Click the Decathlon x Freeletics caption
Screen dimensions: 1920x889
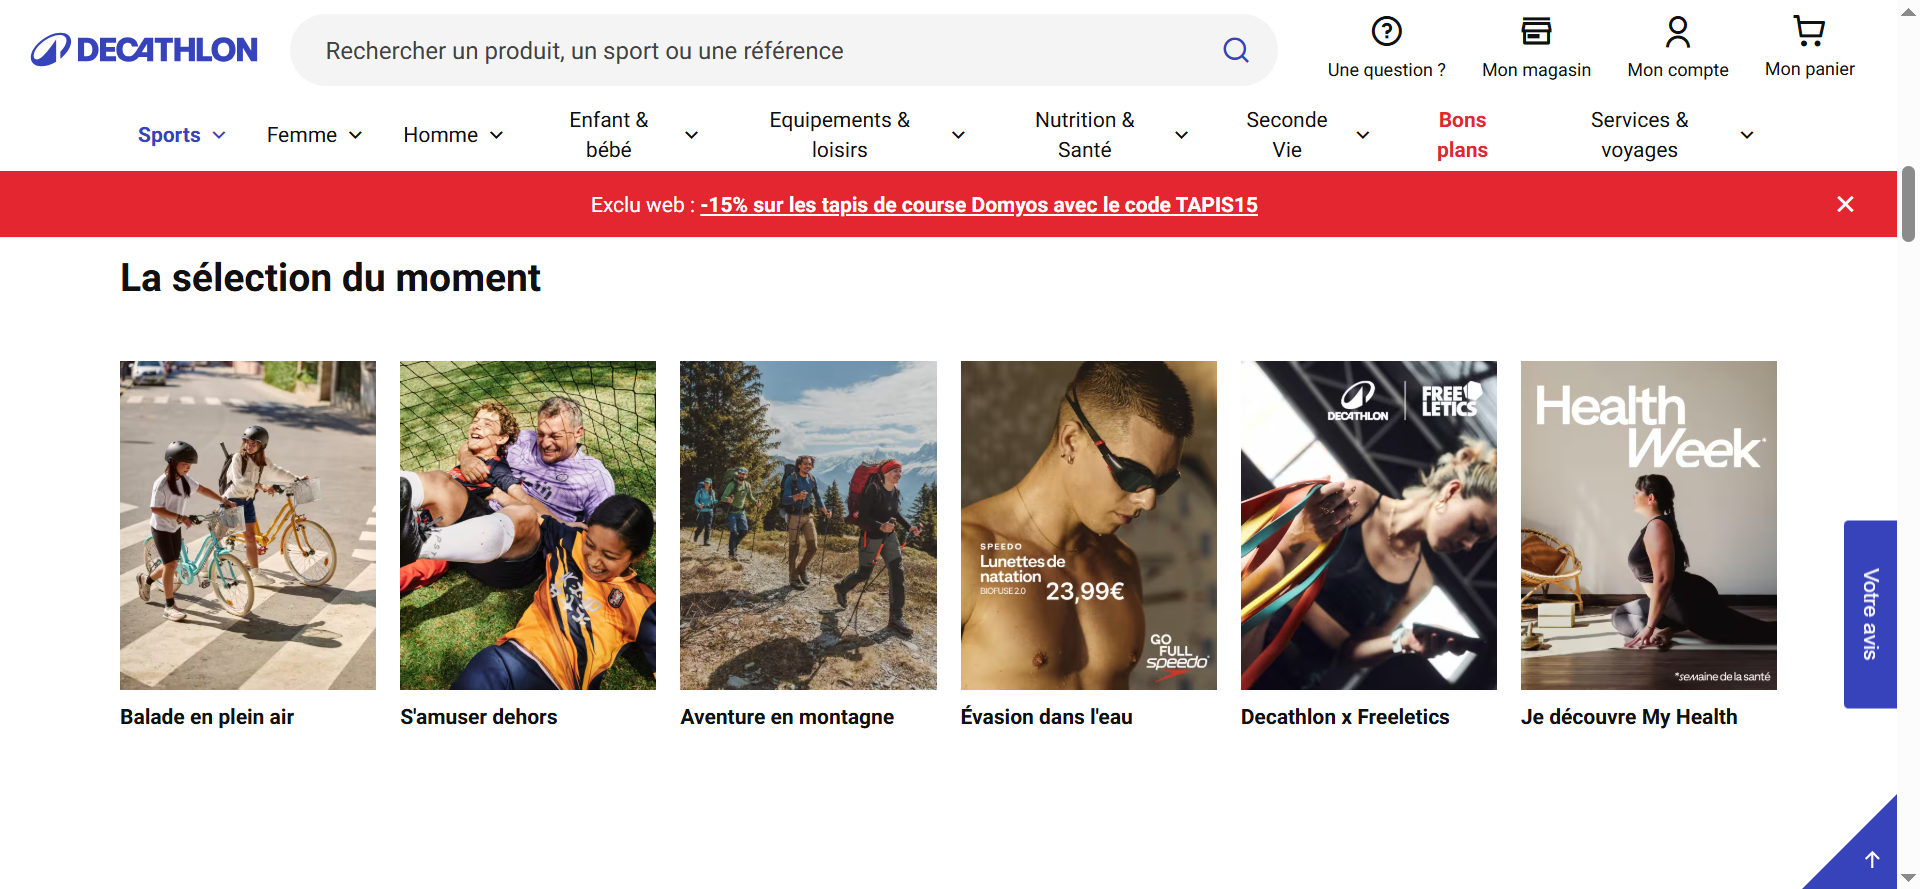[x=1345, y=717]
